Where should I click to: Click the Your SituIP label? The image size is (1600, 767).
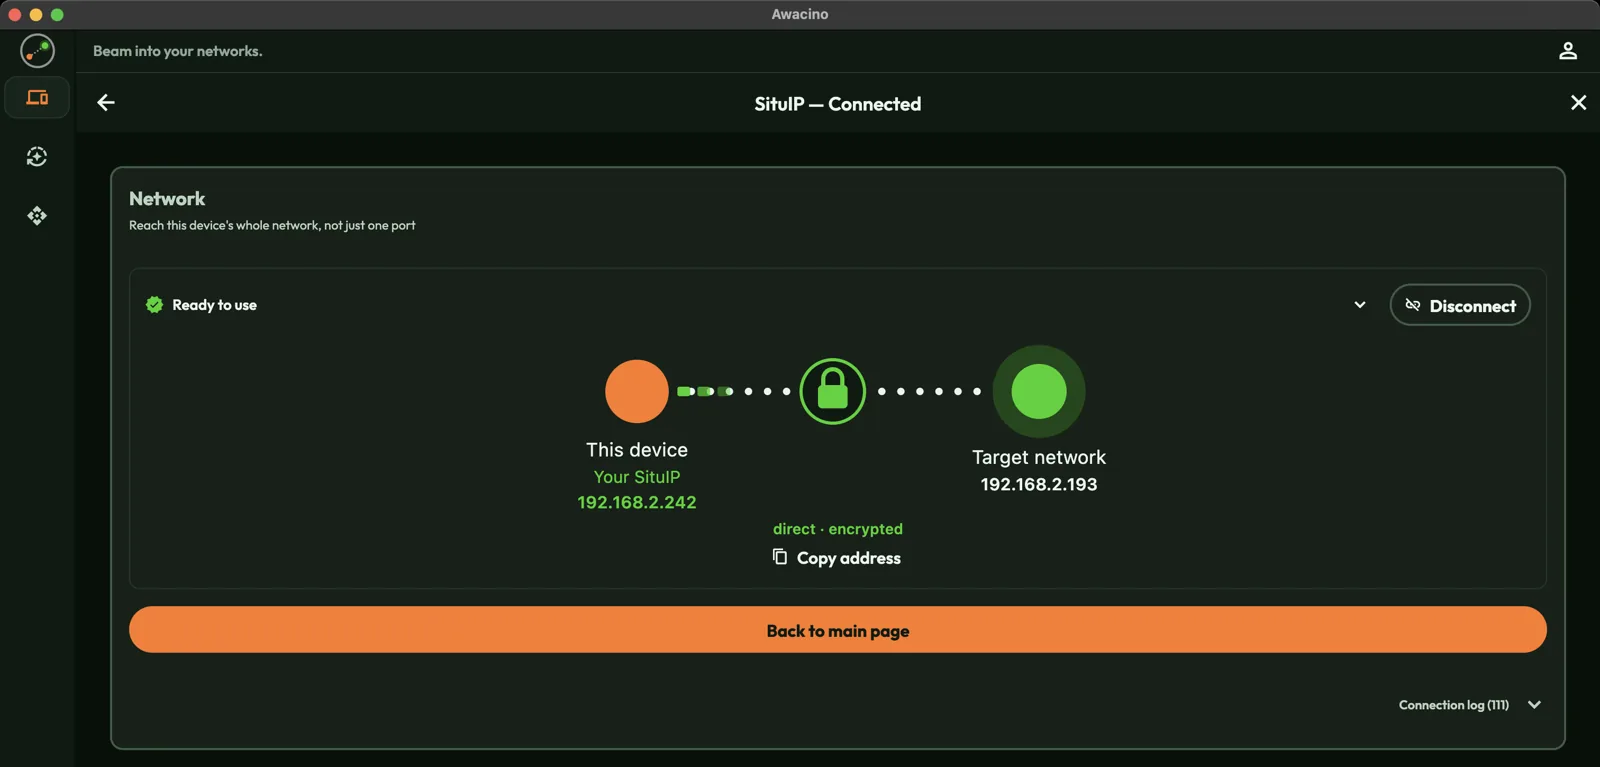coord(637,477)
